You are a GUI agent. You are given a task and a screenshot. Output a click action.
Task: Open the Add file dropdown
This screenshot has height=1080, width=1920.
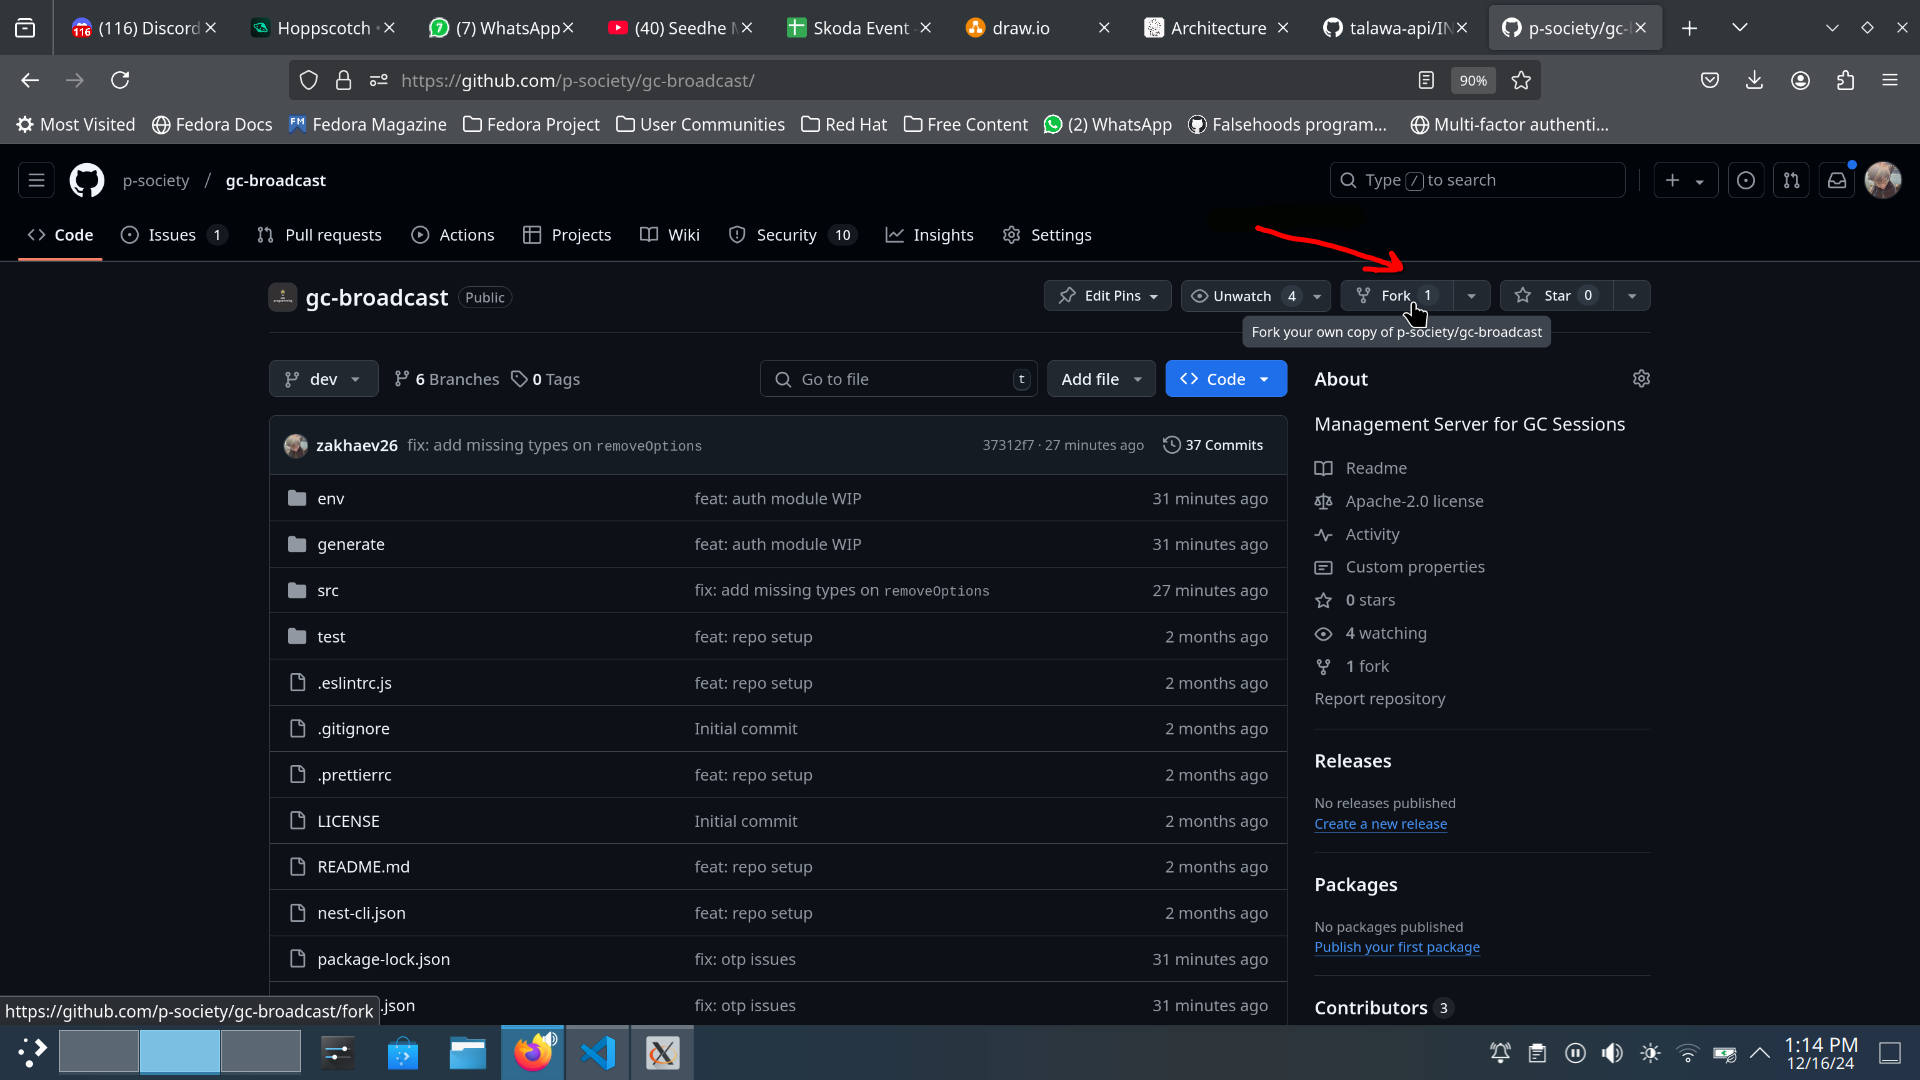pyautogui.click(x=1100, y=379)
